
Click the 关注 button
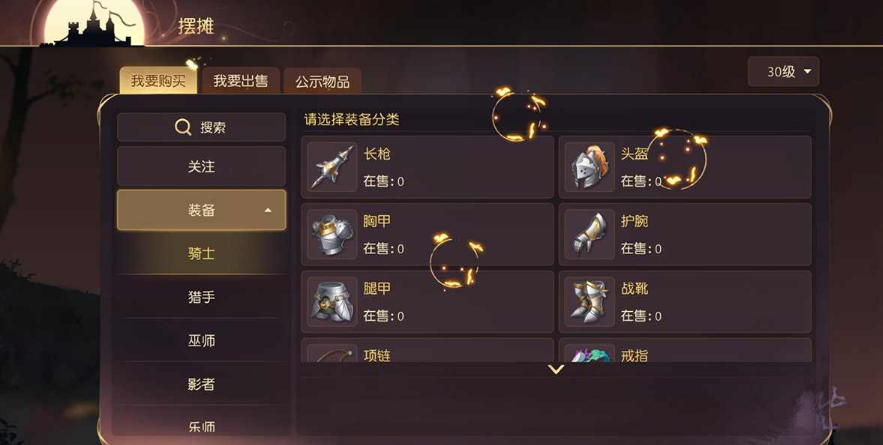click(x=202, y=167)
